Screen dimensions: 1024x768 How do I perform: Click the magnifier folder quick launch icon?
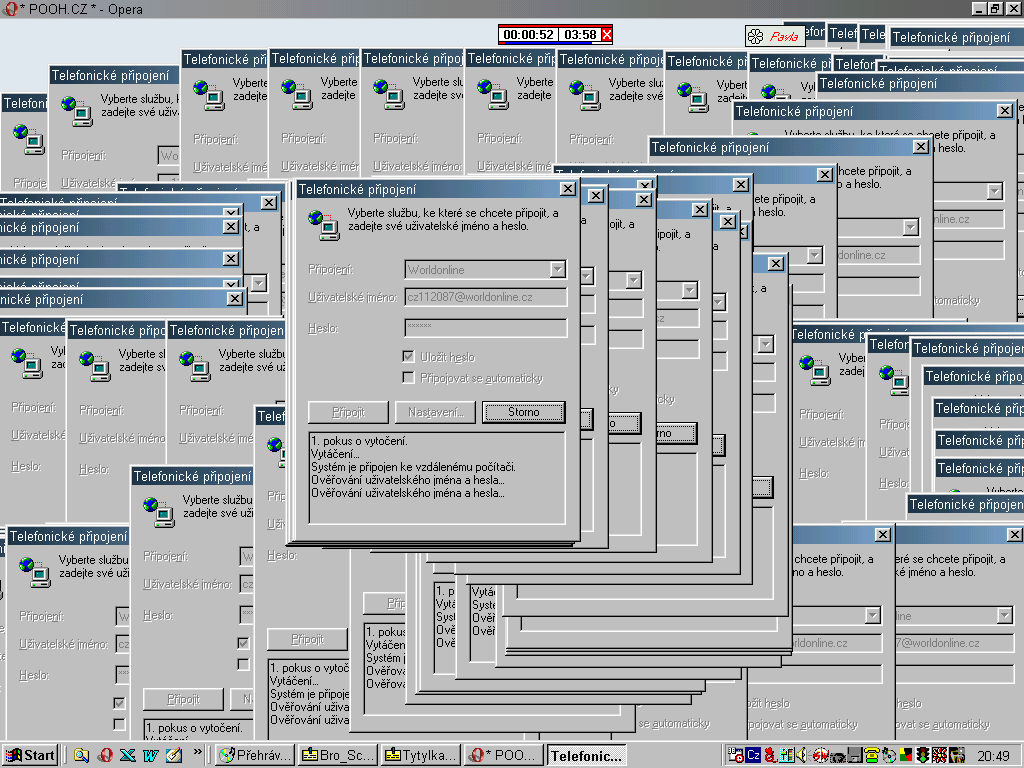[81, 756]
